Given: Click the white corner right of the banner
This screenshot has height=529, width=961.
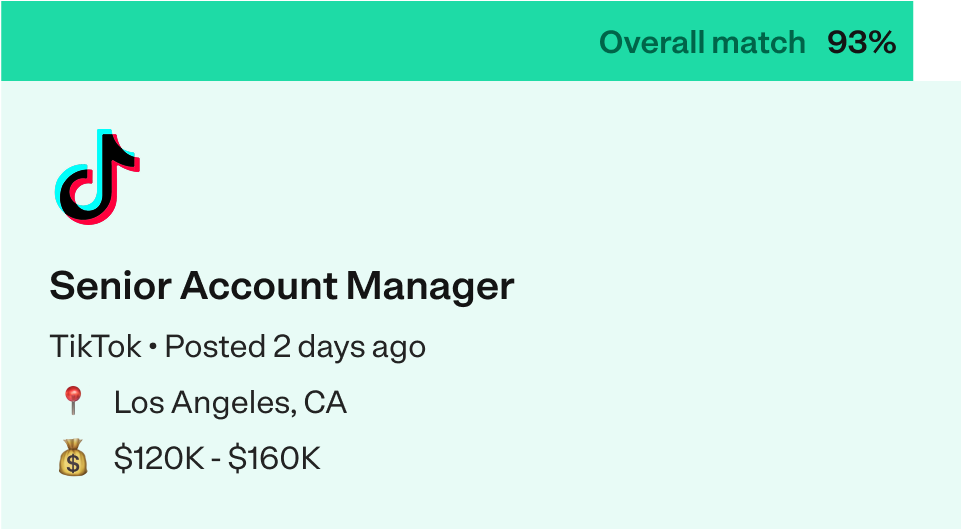Looking at the screenshot, I should (937, 41).
